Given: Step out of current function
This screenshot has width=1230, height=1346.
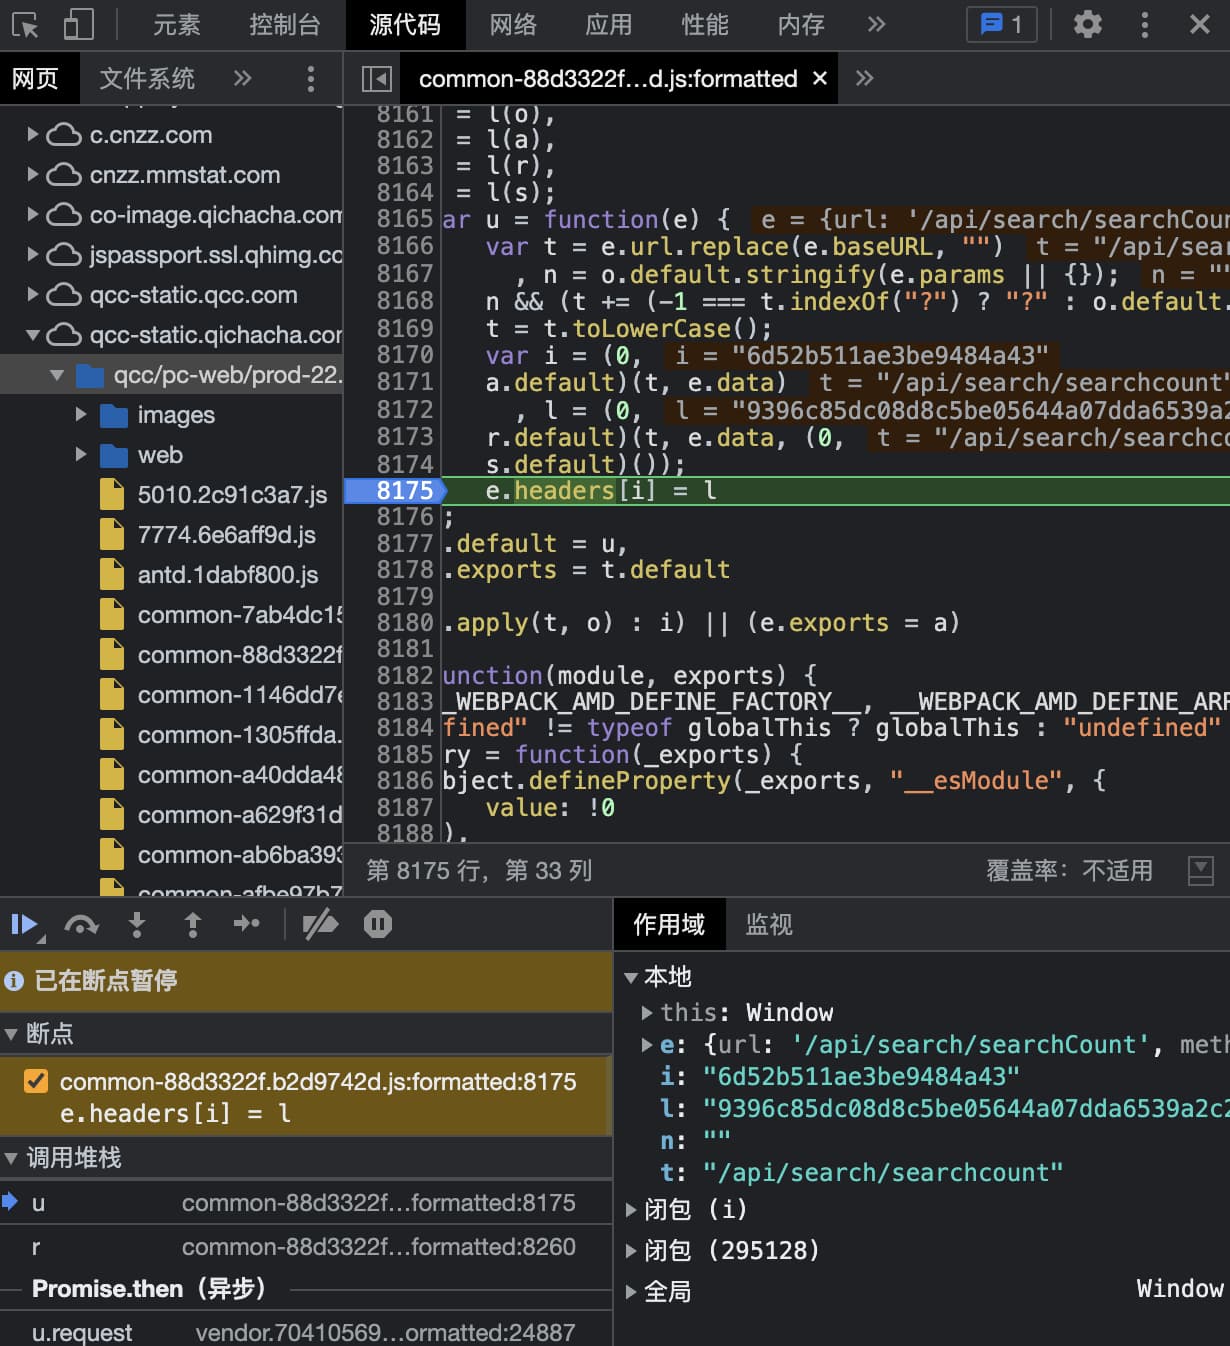Looking at the screenshot, I should pos(192,924).
